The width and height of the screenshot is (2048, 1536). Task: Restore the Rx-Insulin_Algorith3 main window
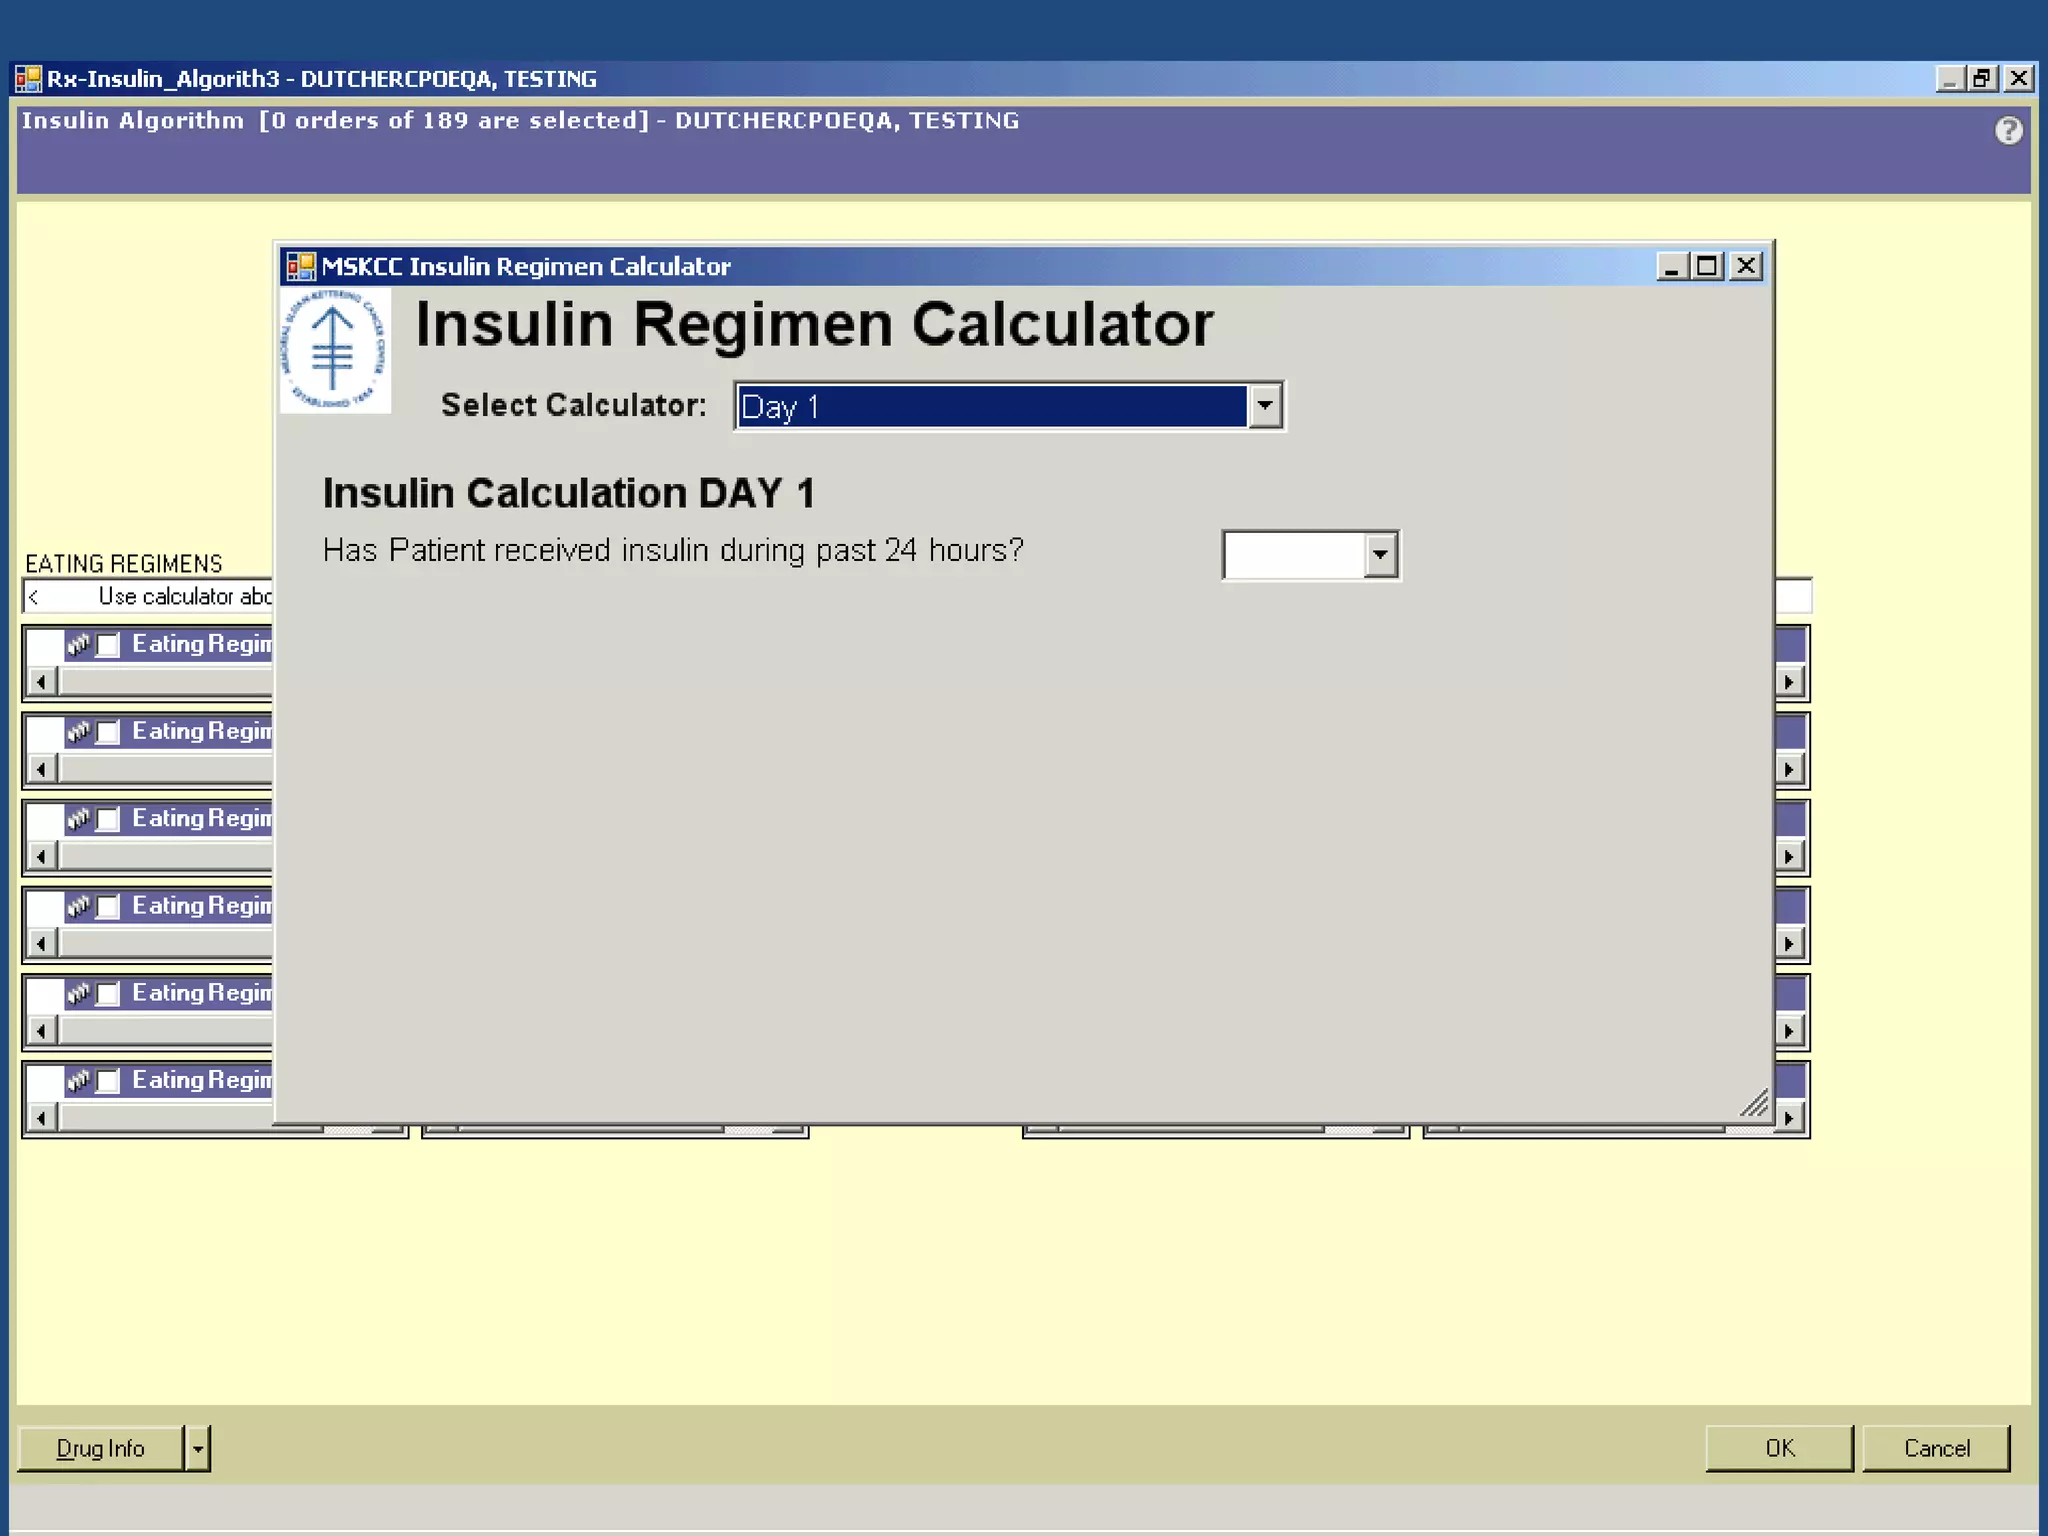(1982, 78)
